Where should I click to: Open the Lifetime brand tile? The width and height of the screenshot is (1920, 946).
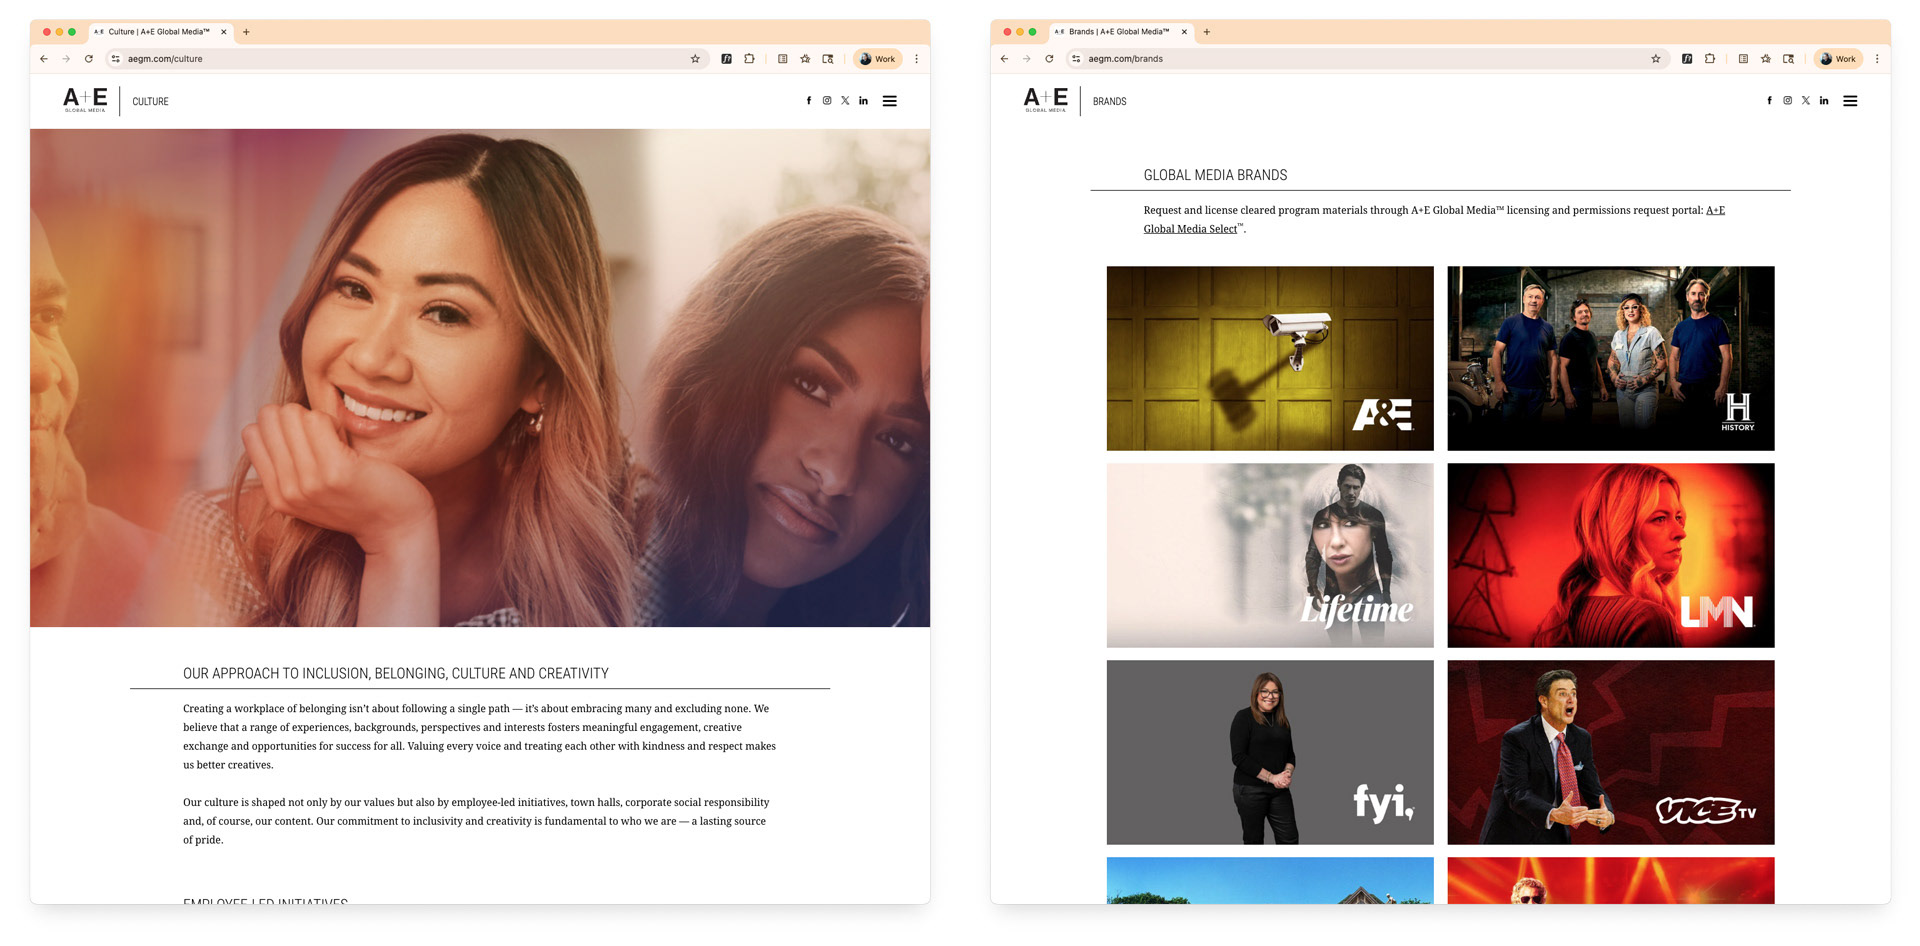1270,555
